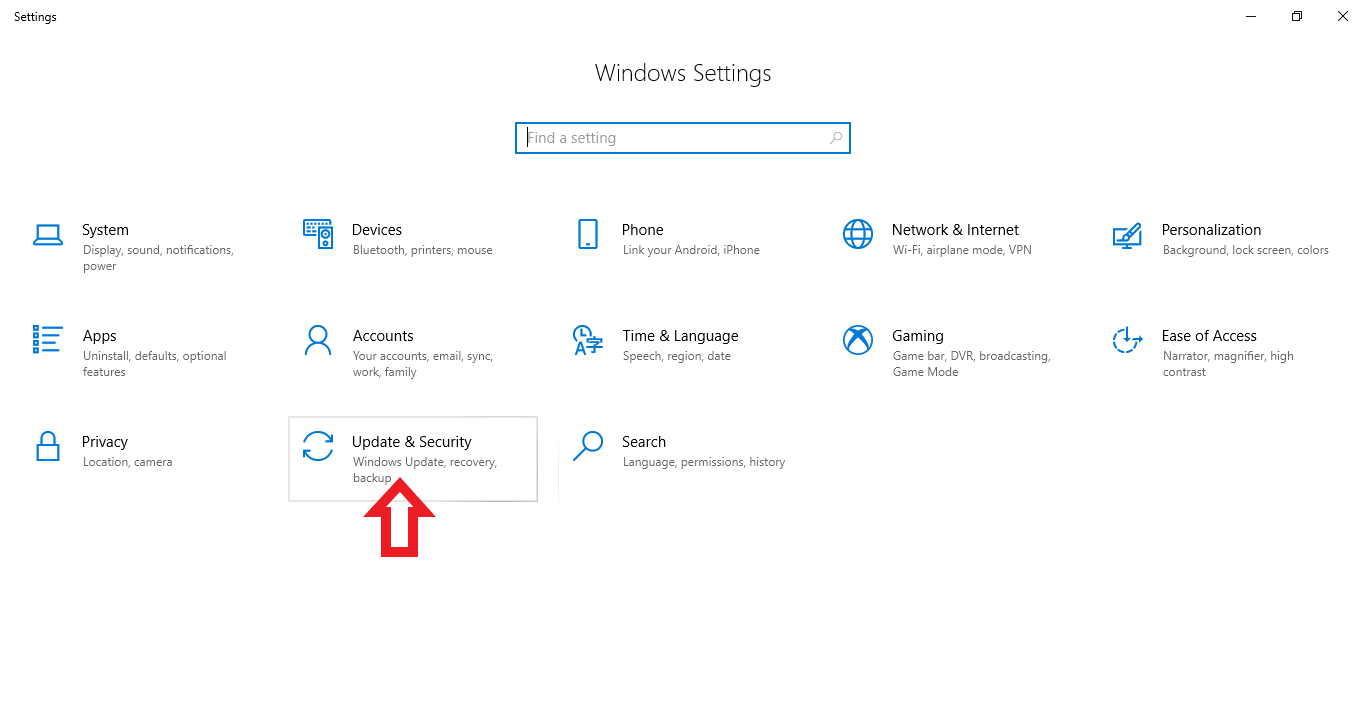
Task: Open the Ease of Access icon
Action: tap(1128, 340)
